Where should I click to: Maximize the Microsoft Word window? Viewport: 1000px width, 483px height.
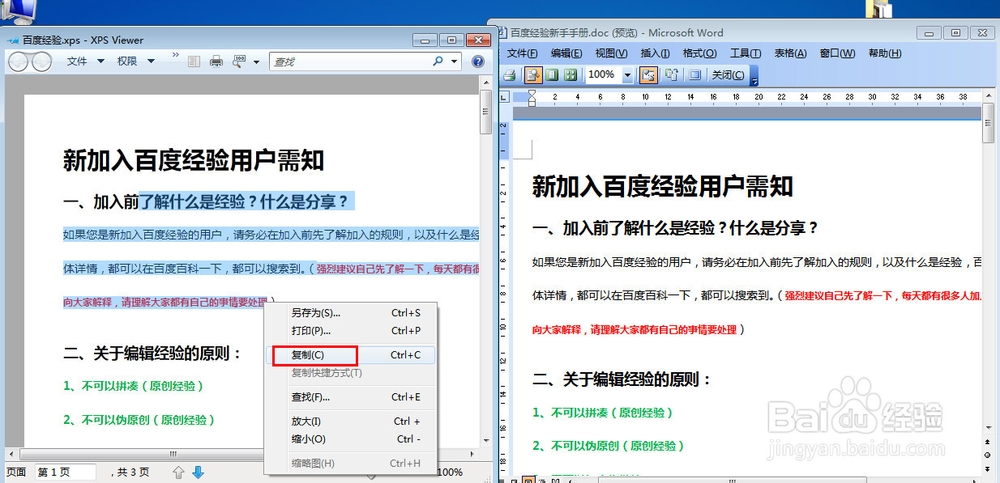[x=955, y=33]
